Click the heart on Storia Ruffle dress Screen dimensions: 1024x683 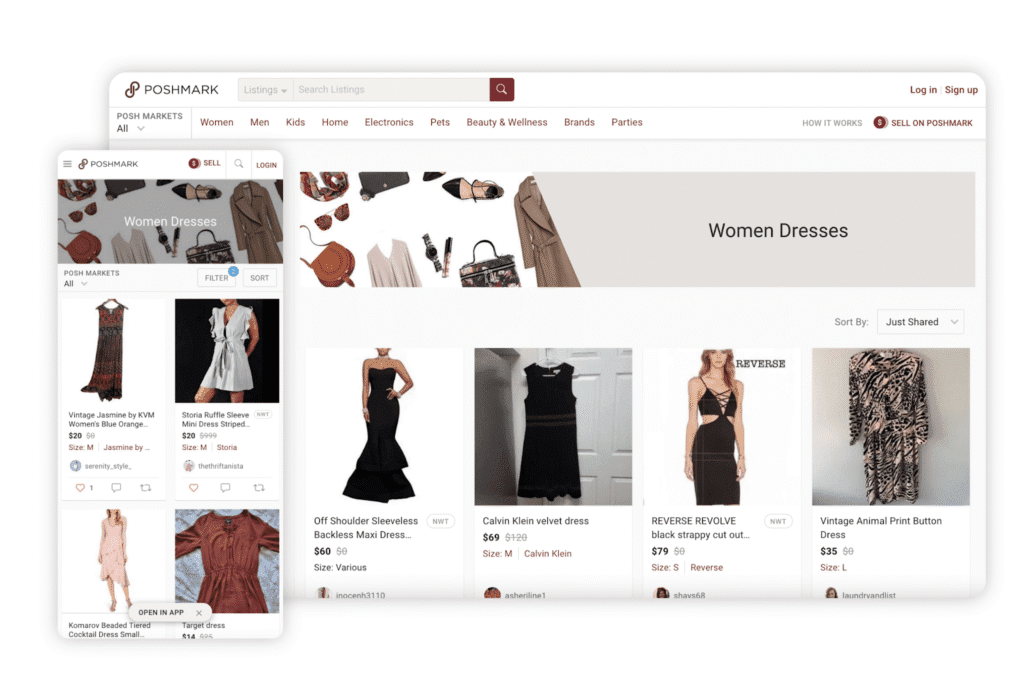click(x=194, y=488)
